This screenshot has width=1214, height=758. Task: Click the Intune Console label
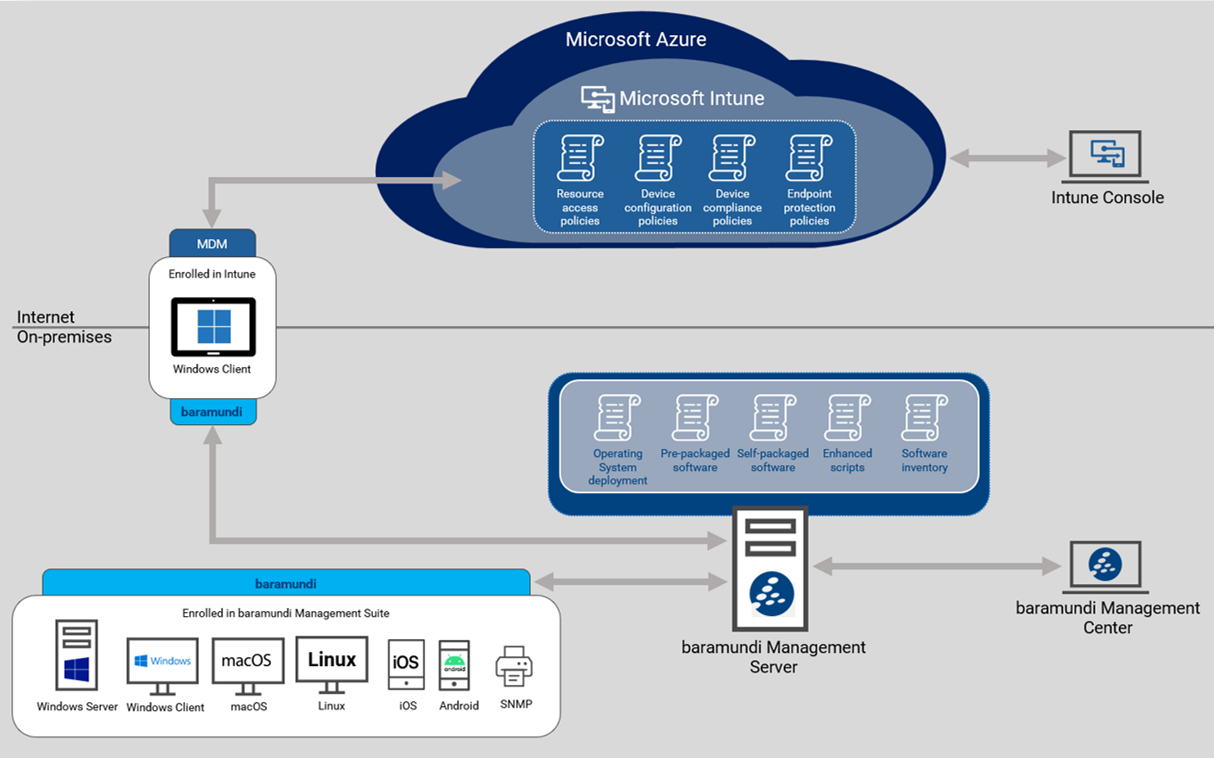click(x=1107, y=198)
